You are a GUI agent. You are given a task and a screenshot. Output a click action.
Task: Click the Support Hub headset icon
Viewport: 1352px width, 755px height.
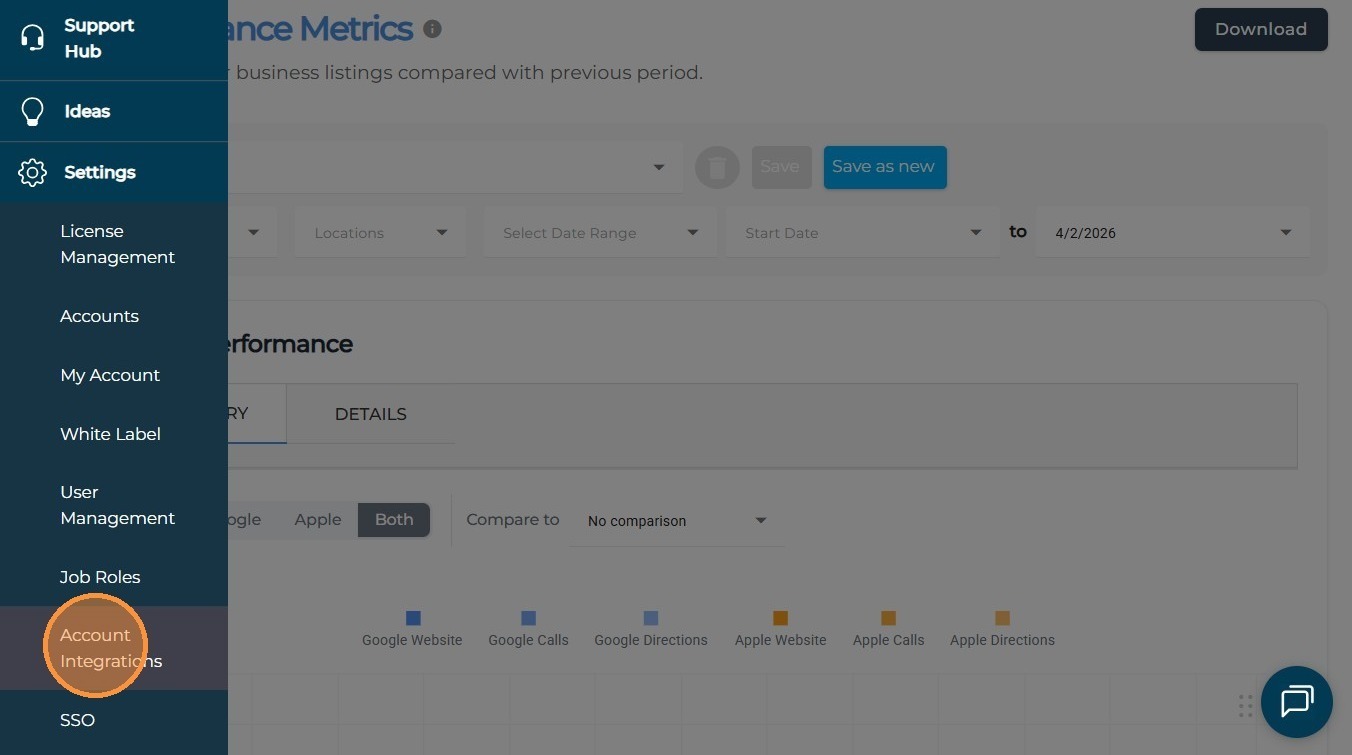(32, 38)
